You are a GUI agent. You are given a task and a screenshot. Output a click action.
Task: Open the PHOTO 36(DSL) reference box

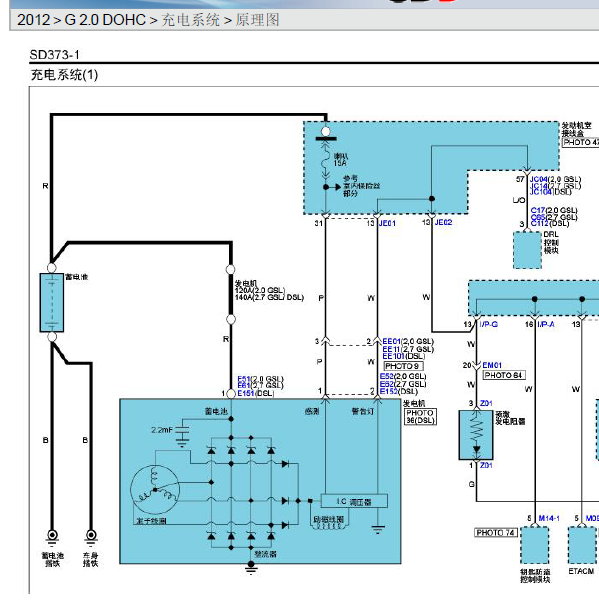coord(420,417)
